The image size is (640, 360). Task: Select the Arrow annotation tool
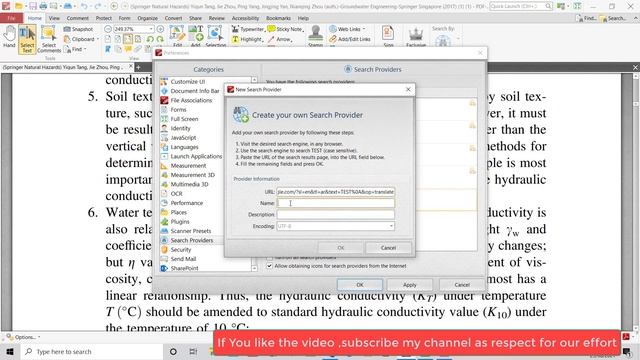tap(280, 39)
